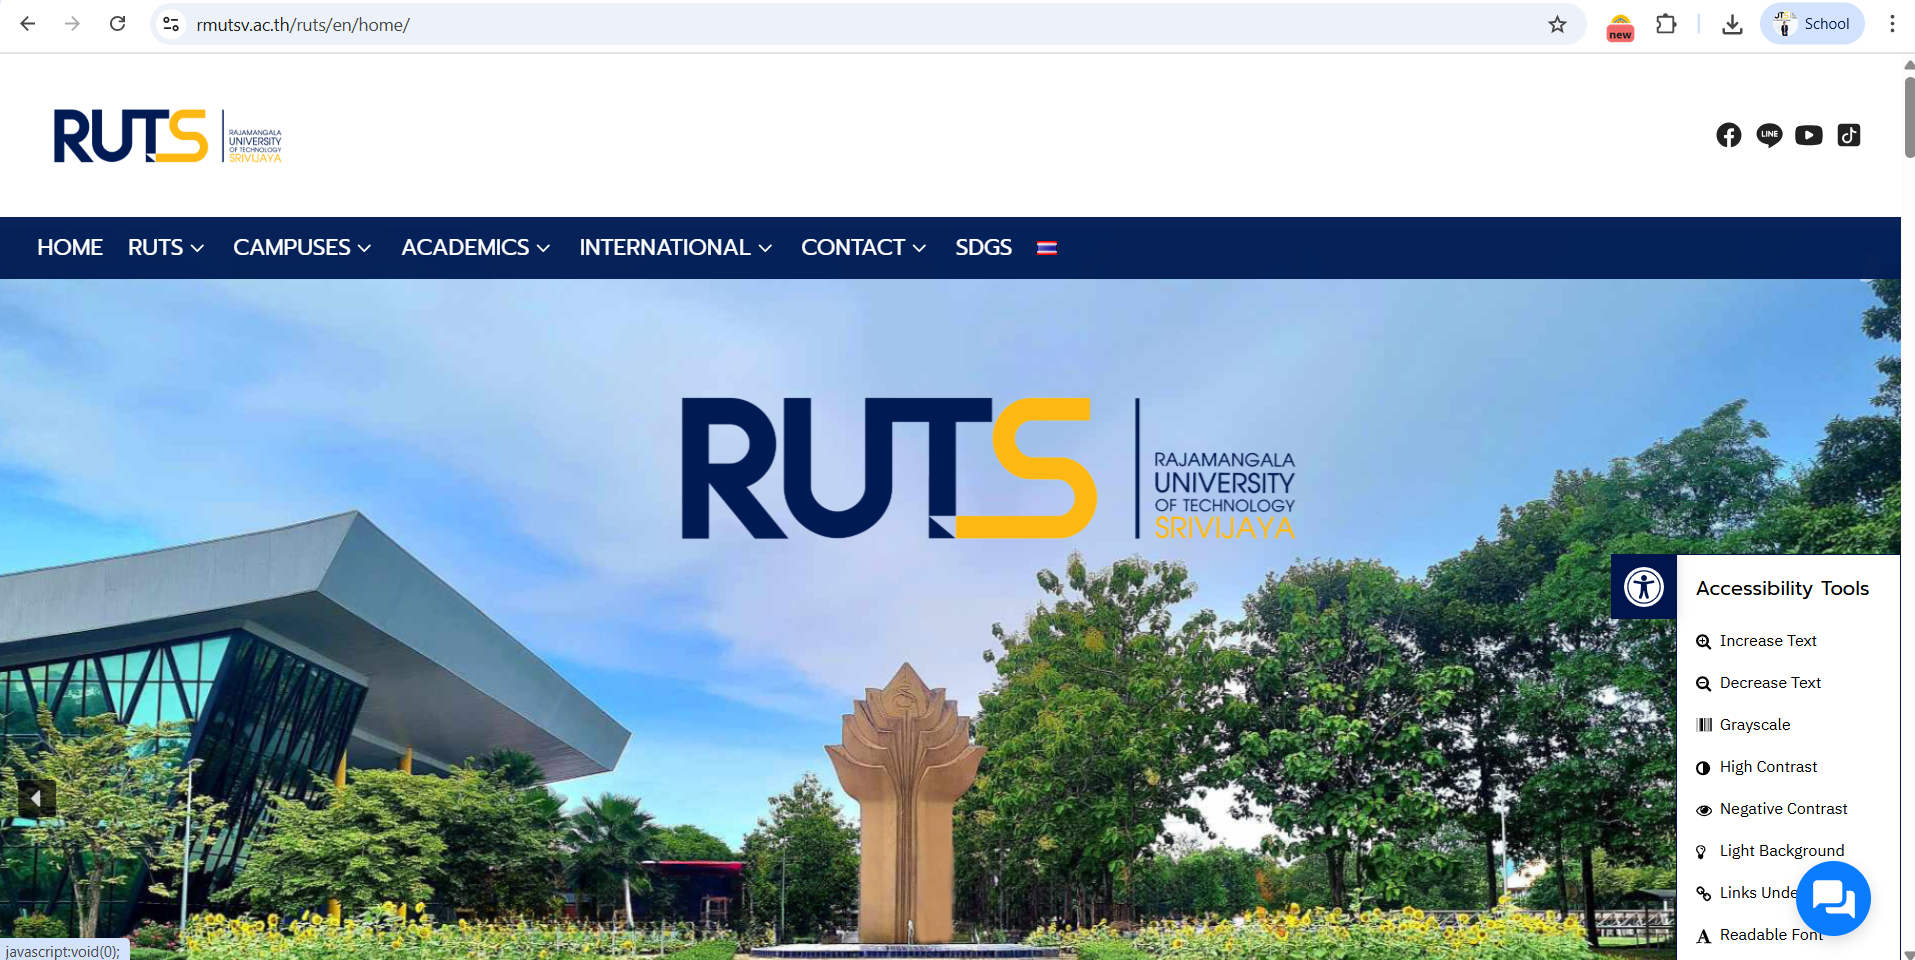
Task: Enable High Contrast viewing
Action: click(1767, 766)
